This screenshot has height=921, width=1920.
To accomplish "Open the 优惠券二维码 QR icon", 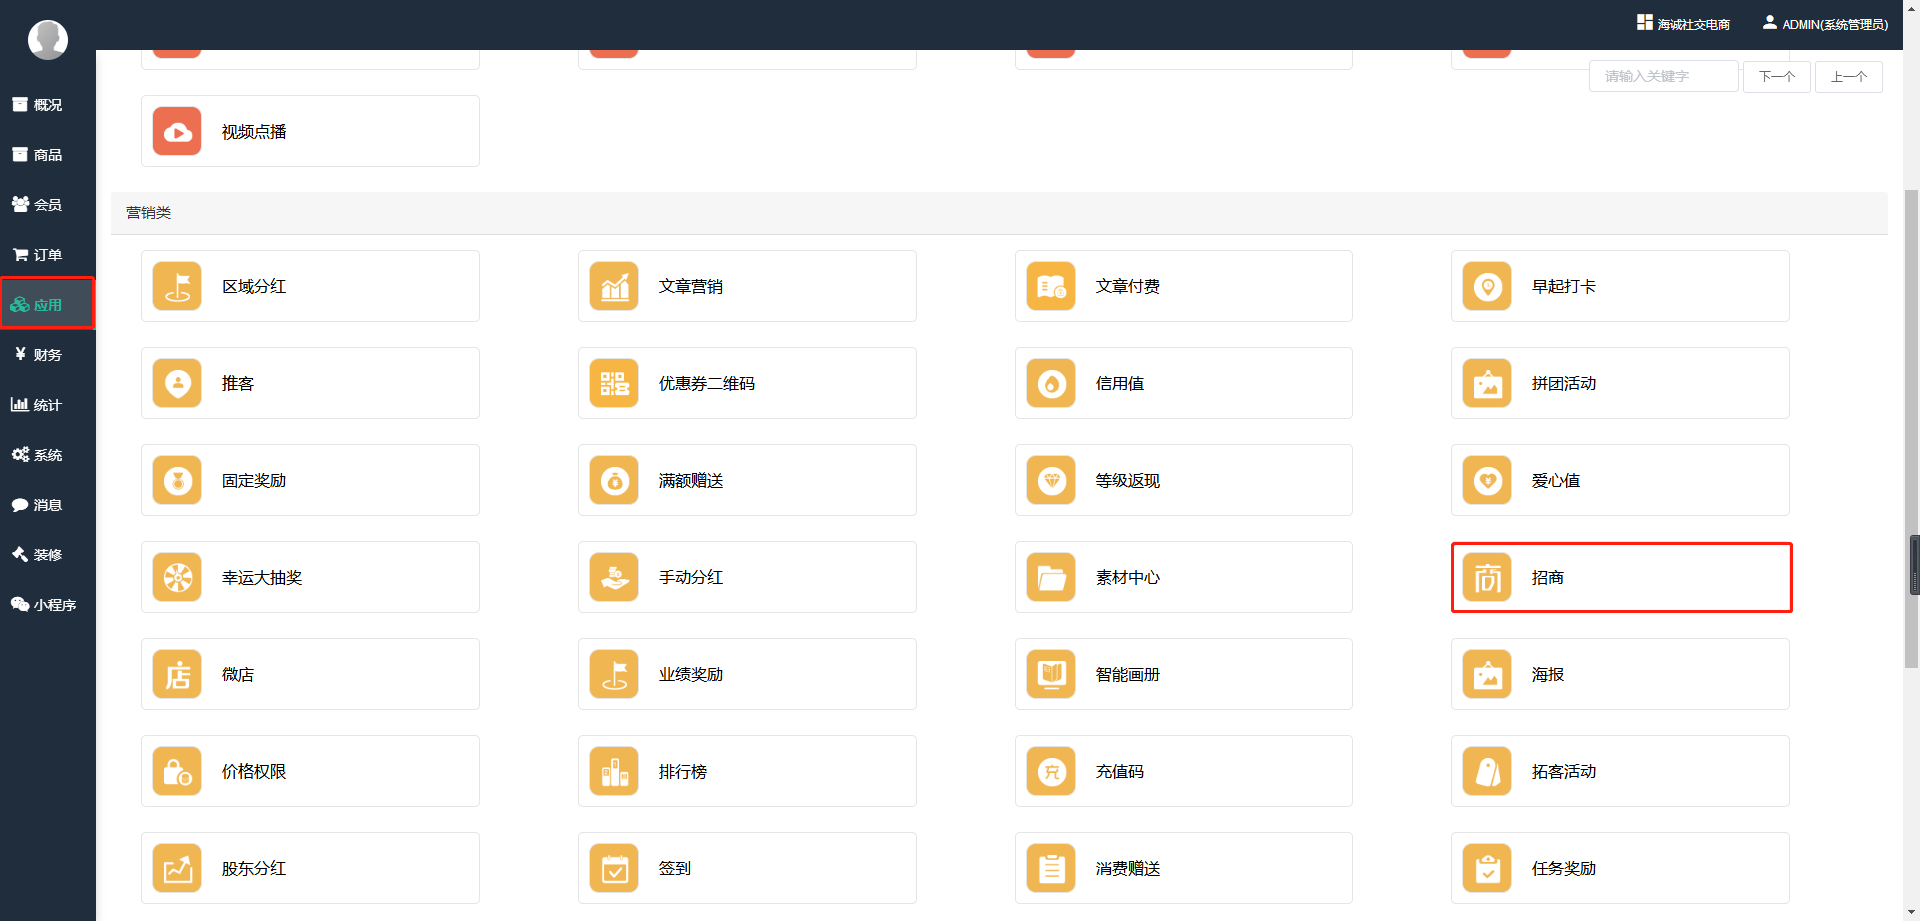I will tap(614, 384).
